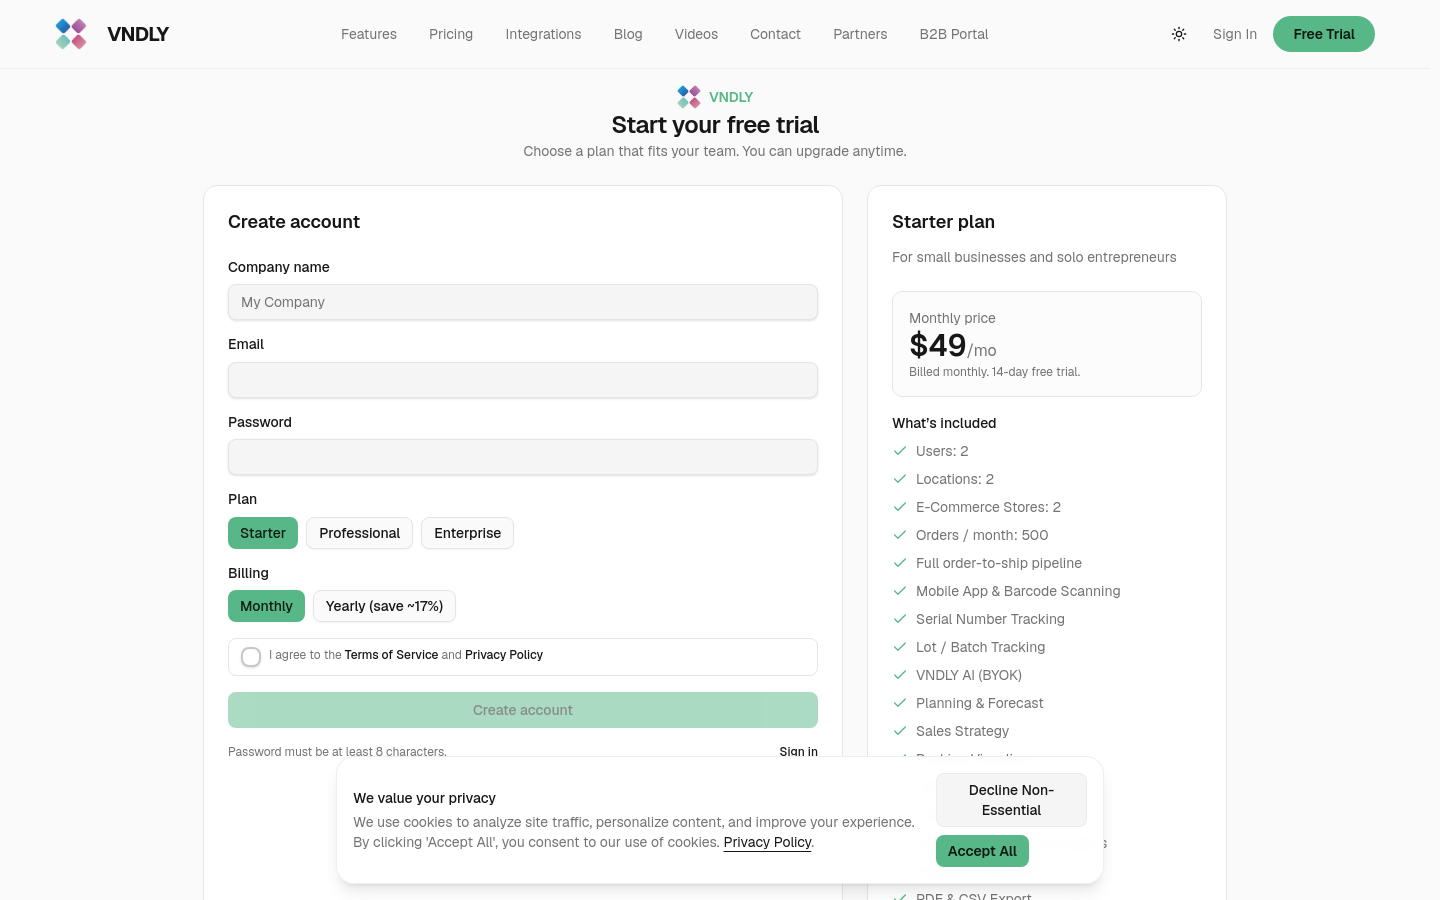Click 'Billed monthly. 14-day free trial.' text
This screenshot has height=900, width=1440.
click(x=995, y=372)
